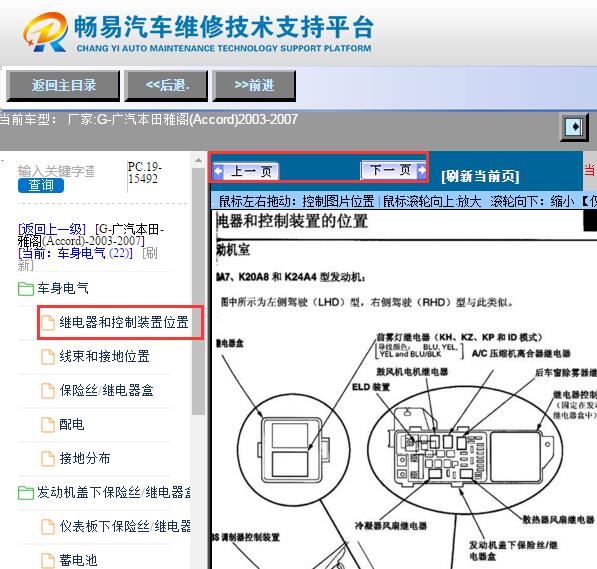Click the 返回上一级 link
This screenshot has height=569, width=597.
[x=52, y=229]
